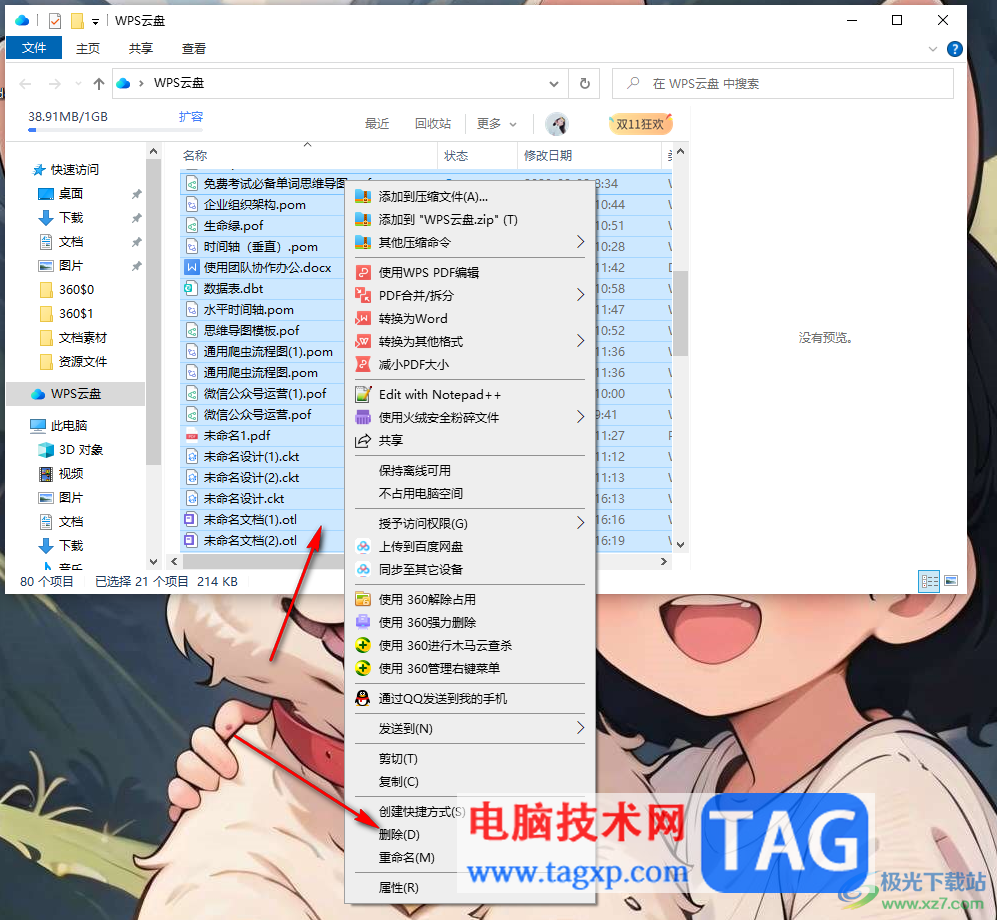Select the file 数据表.dbt

pos(233,289)
